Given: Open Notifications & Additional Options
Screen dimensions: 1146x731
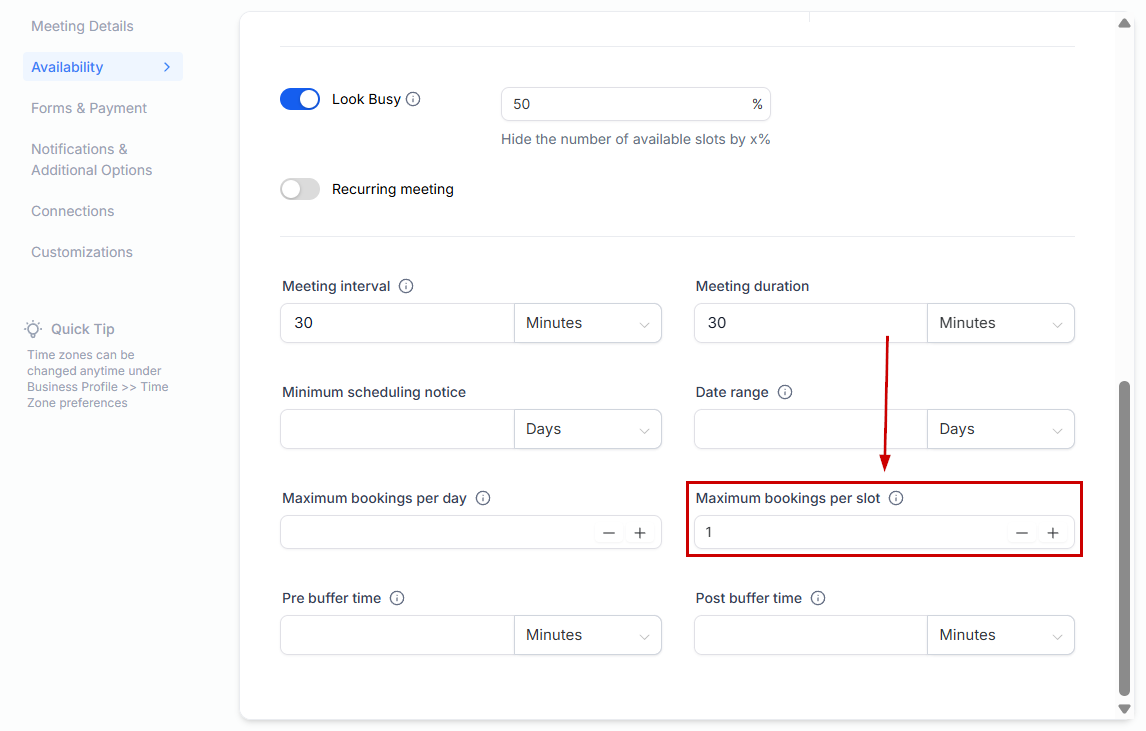Looking at the screenshot, I should coord(92,159).
